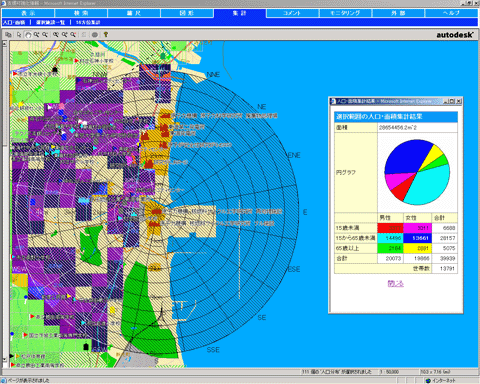The image size is (480, 384).
Task: Select the 集計 tab
Action: click(x=240, y=13)
